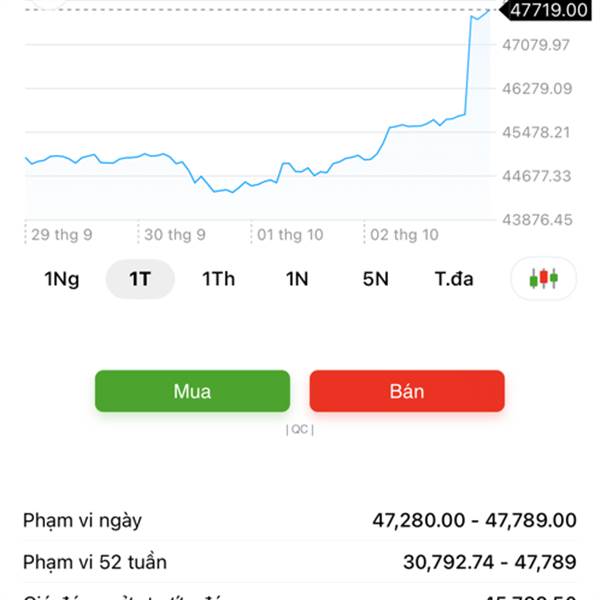Show the 5N price history
This screenshot has width=600, height=600.
coord(375,279)
